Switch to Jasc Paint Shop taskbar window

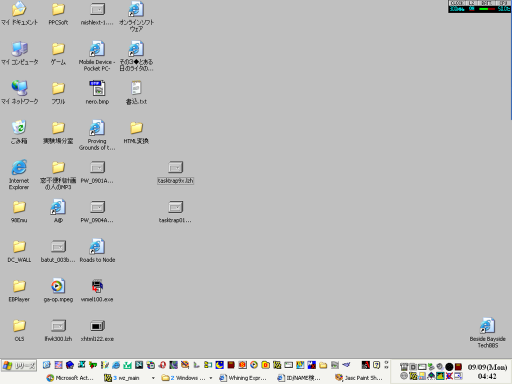click(x=359, y=378)
